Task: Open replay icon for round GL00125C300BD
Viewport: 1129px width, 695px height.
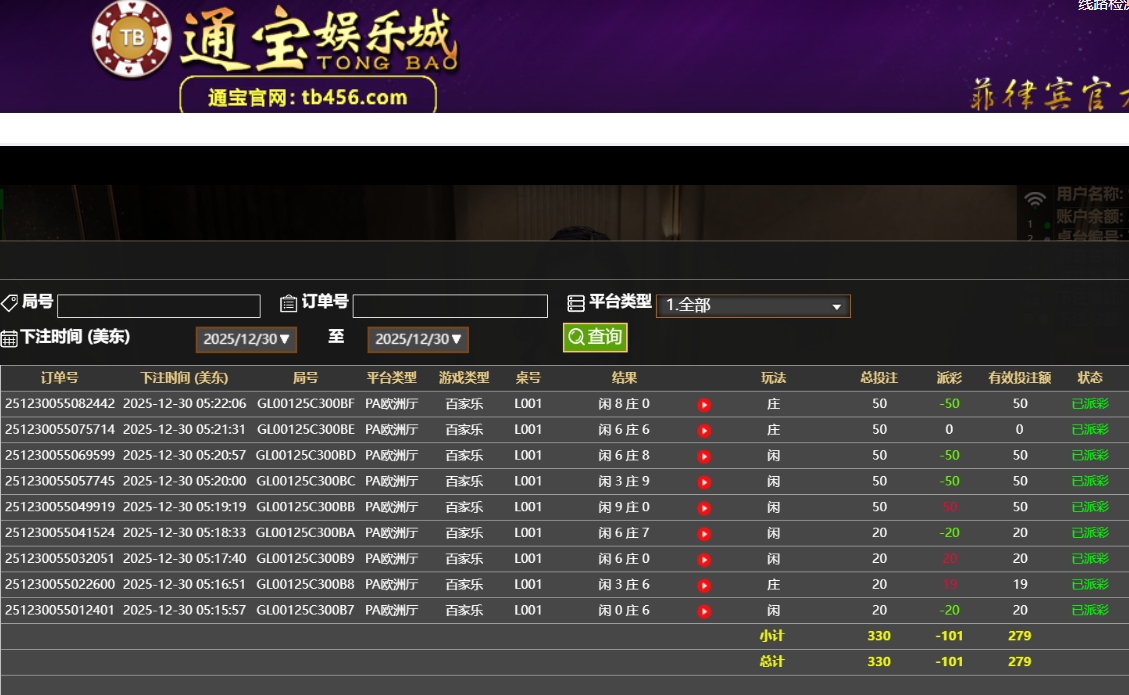Action: (704, 457)
